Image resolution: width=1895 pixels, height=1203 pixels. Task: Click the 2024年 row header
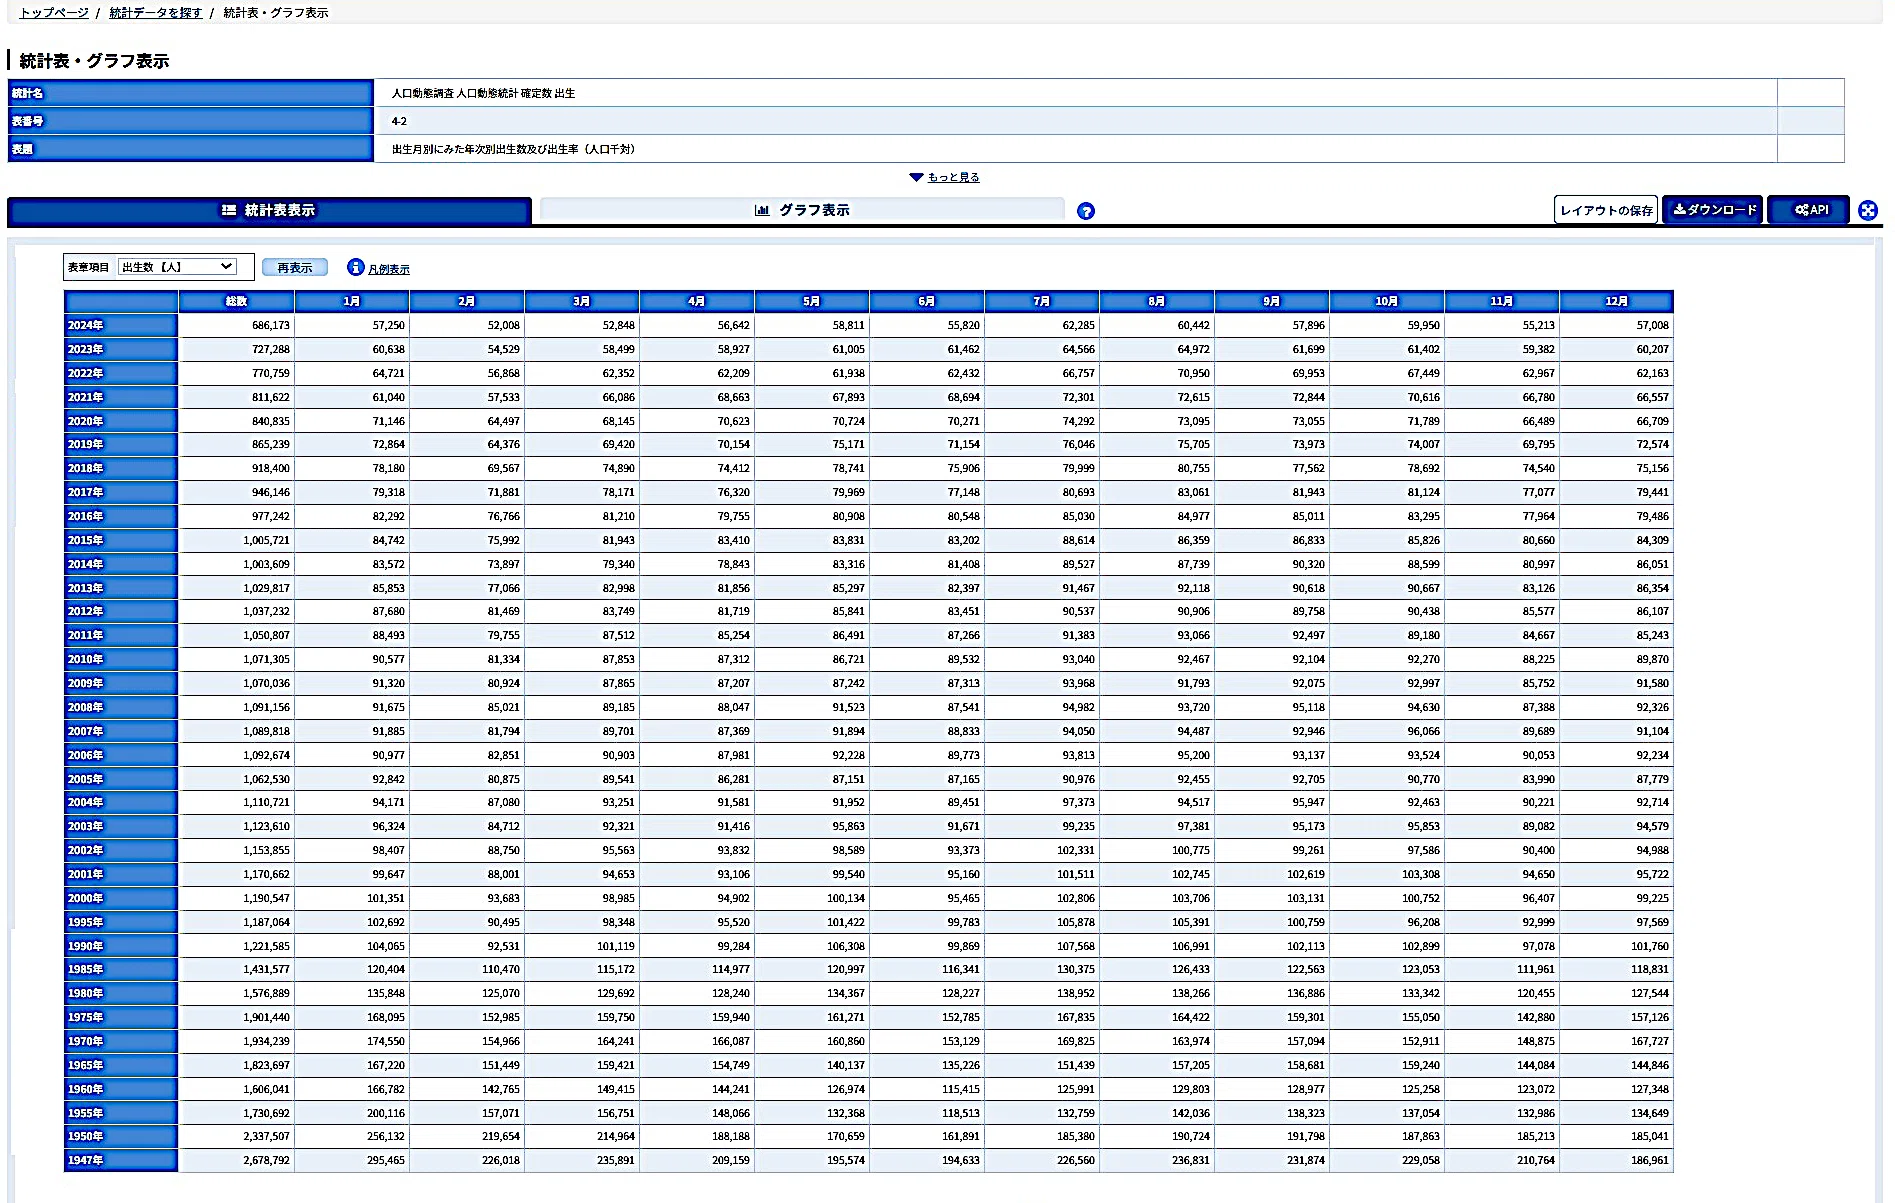[121, 325]
